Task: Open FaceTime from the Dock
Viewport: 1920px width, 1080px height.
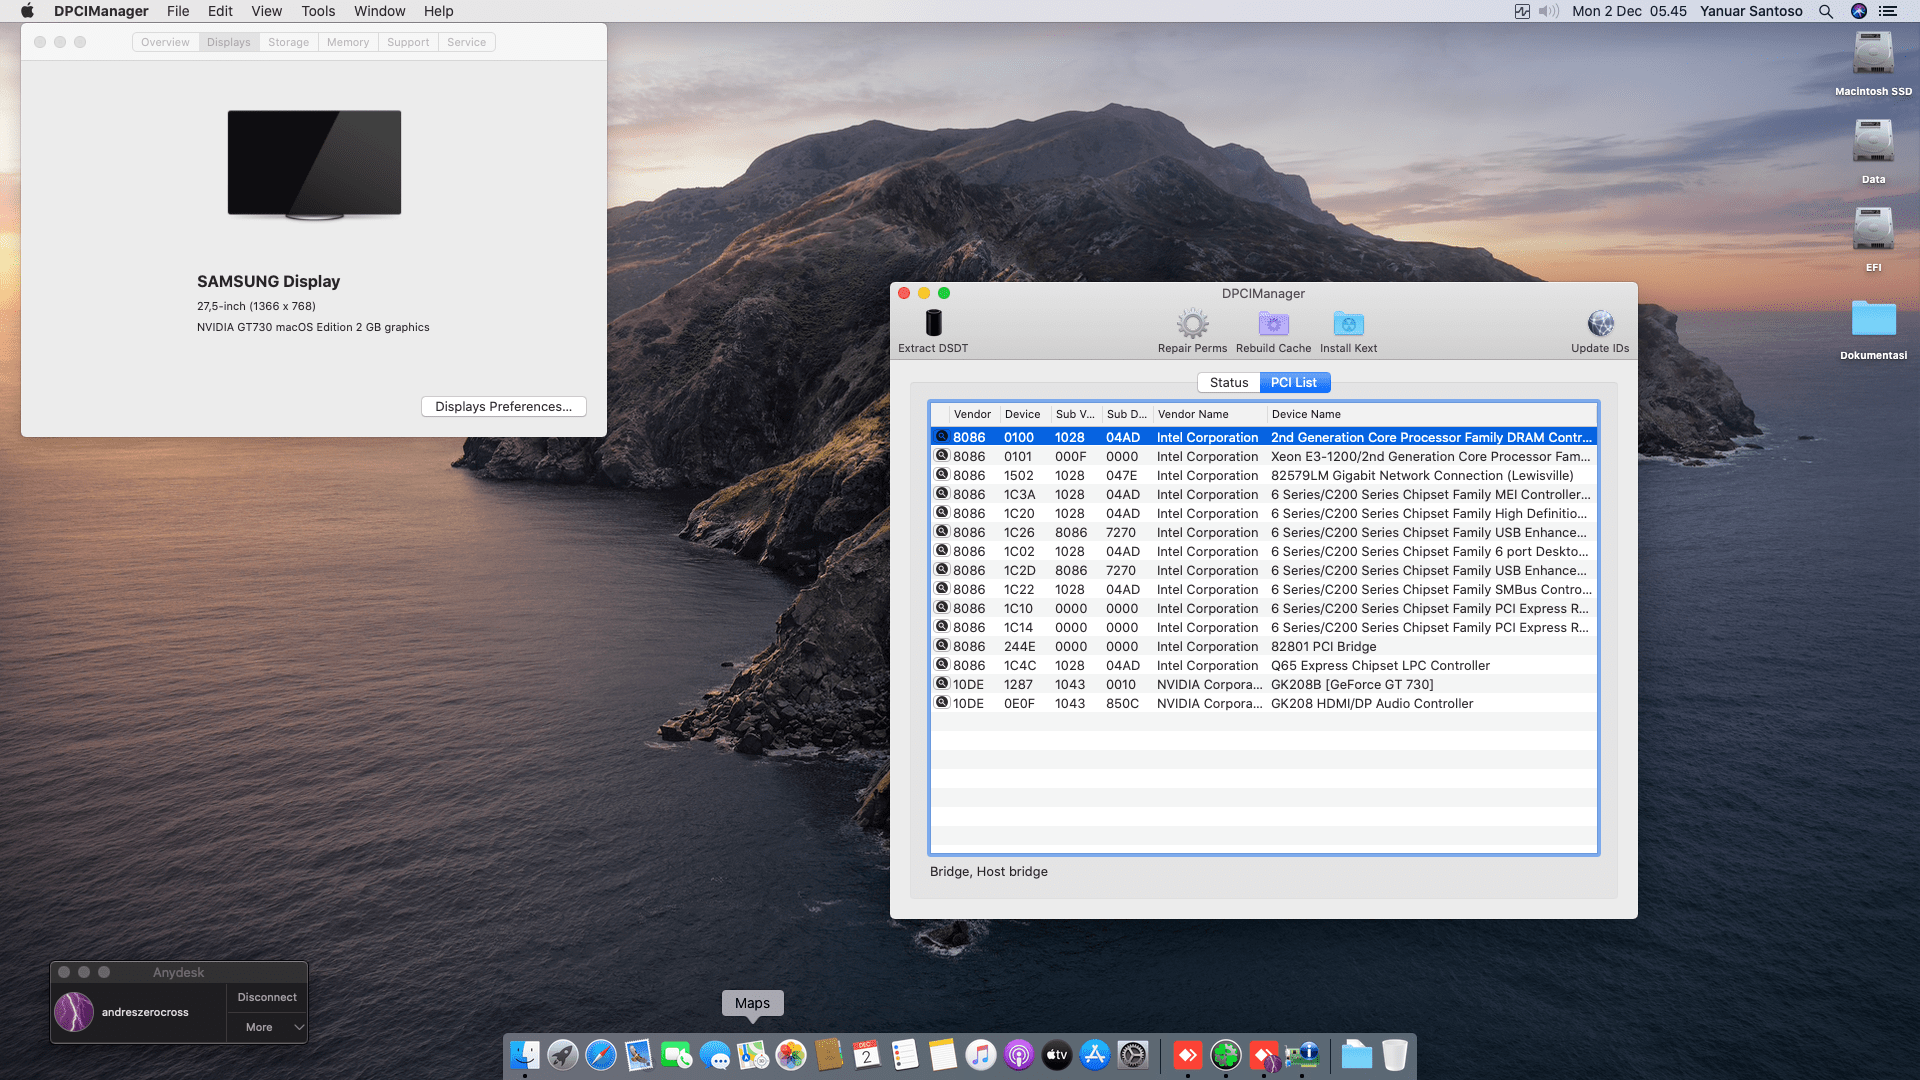Action: 677,1055
